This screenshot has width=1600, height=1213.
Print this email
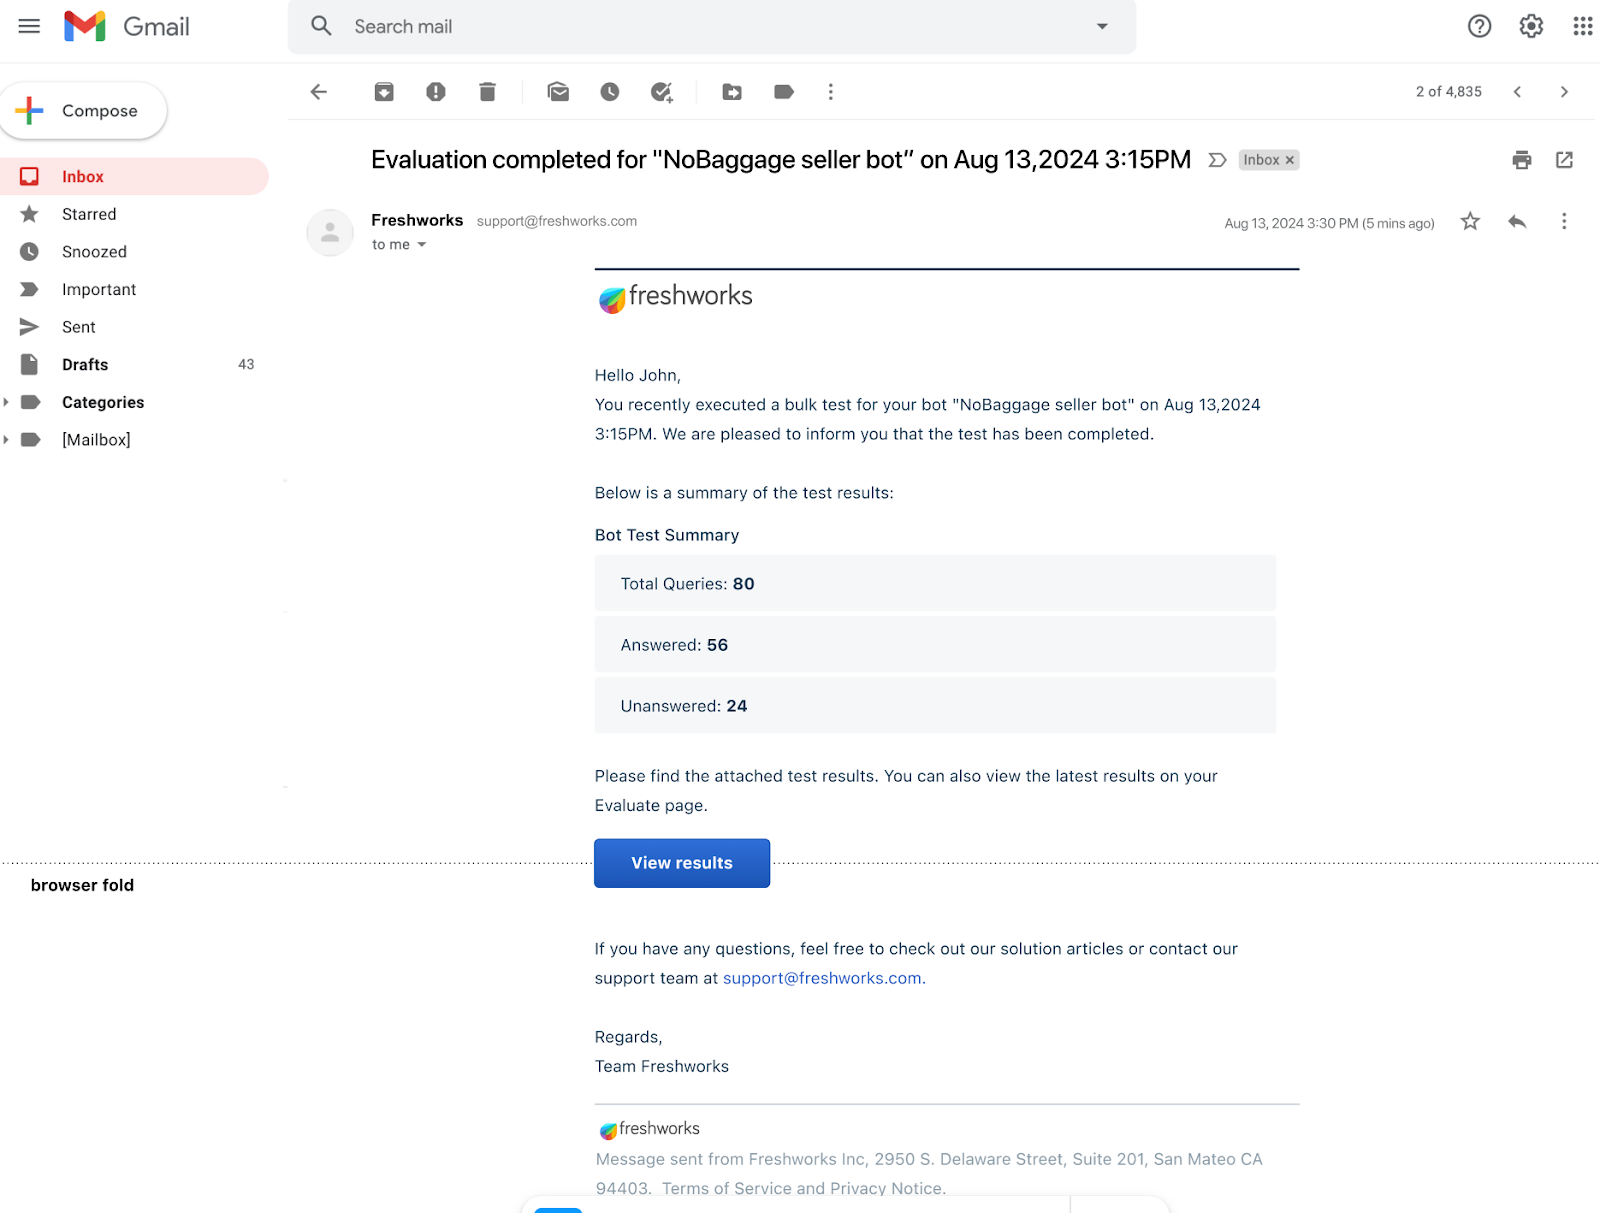[1522, 160]
